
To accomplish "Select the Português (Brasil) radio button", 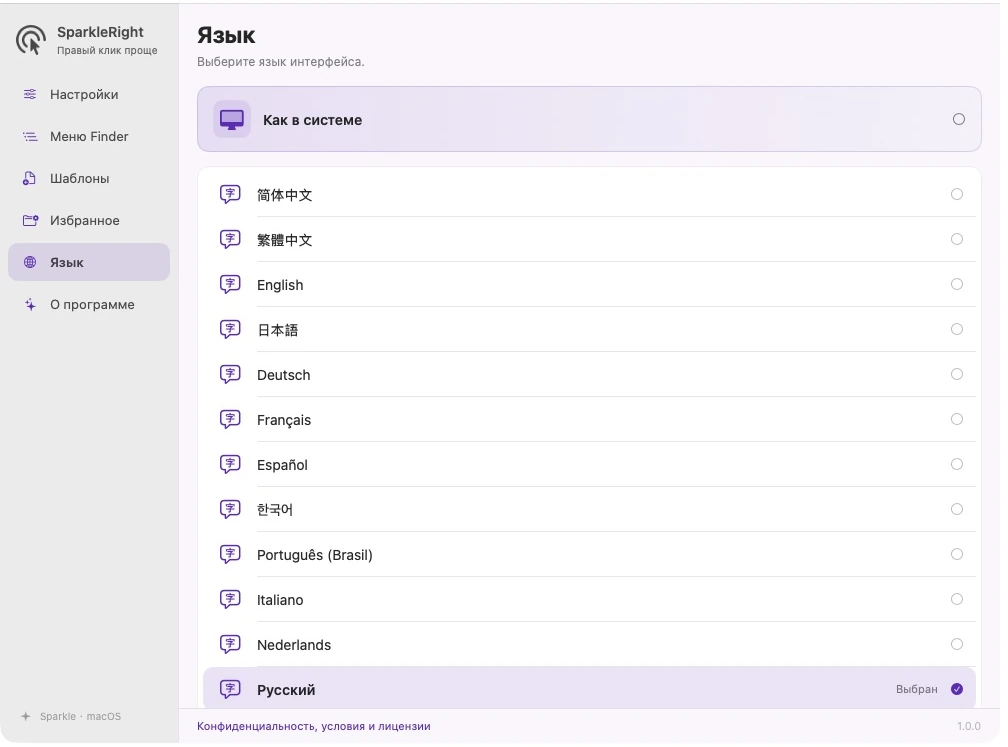I will 957,554.
